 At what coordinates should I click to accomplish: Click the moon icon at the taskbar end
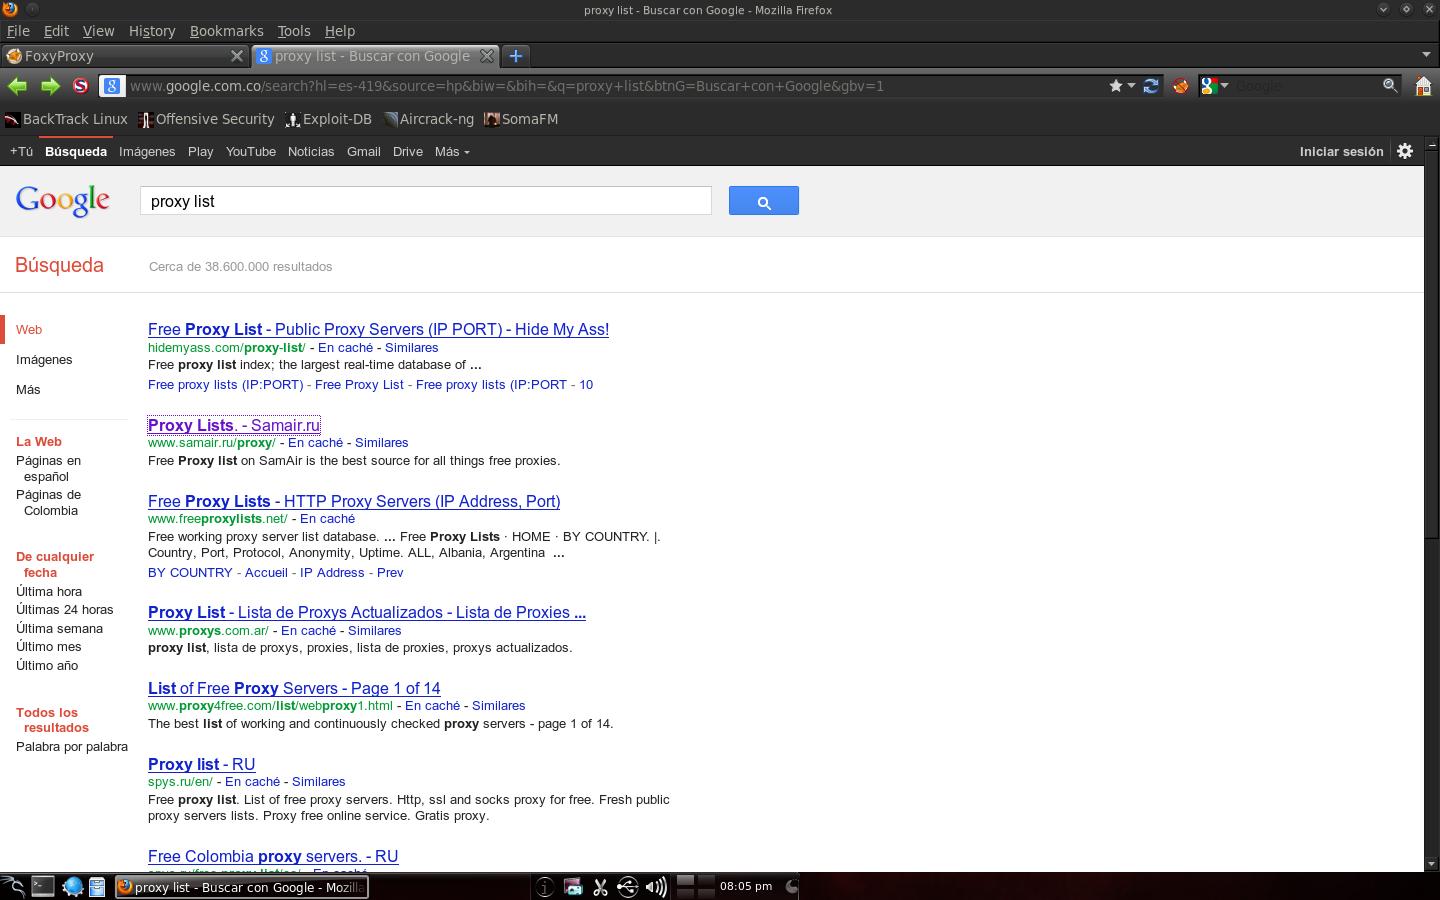pos(791,886)
